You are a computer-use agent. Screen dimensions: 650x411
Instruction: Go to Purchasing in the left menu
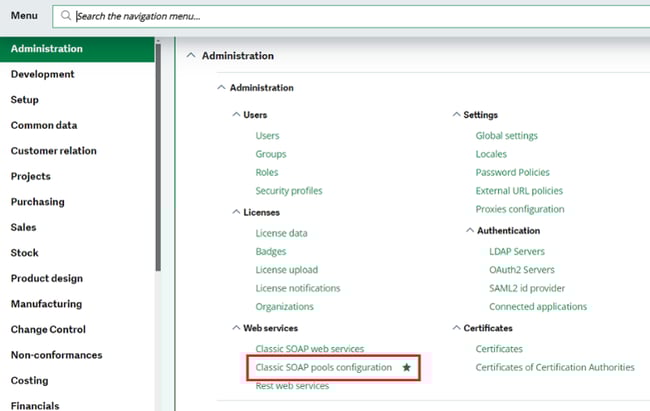(37, 202)
